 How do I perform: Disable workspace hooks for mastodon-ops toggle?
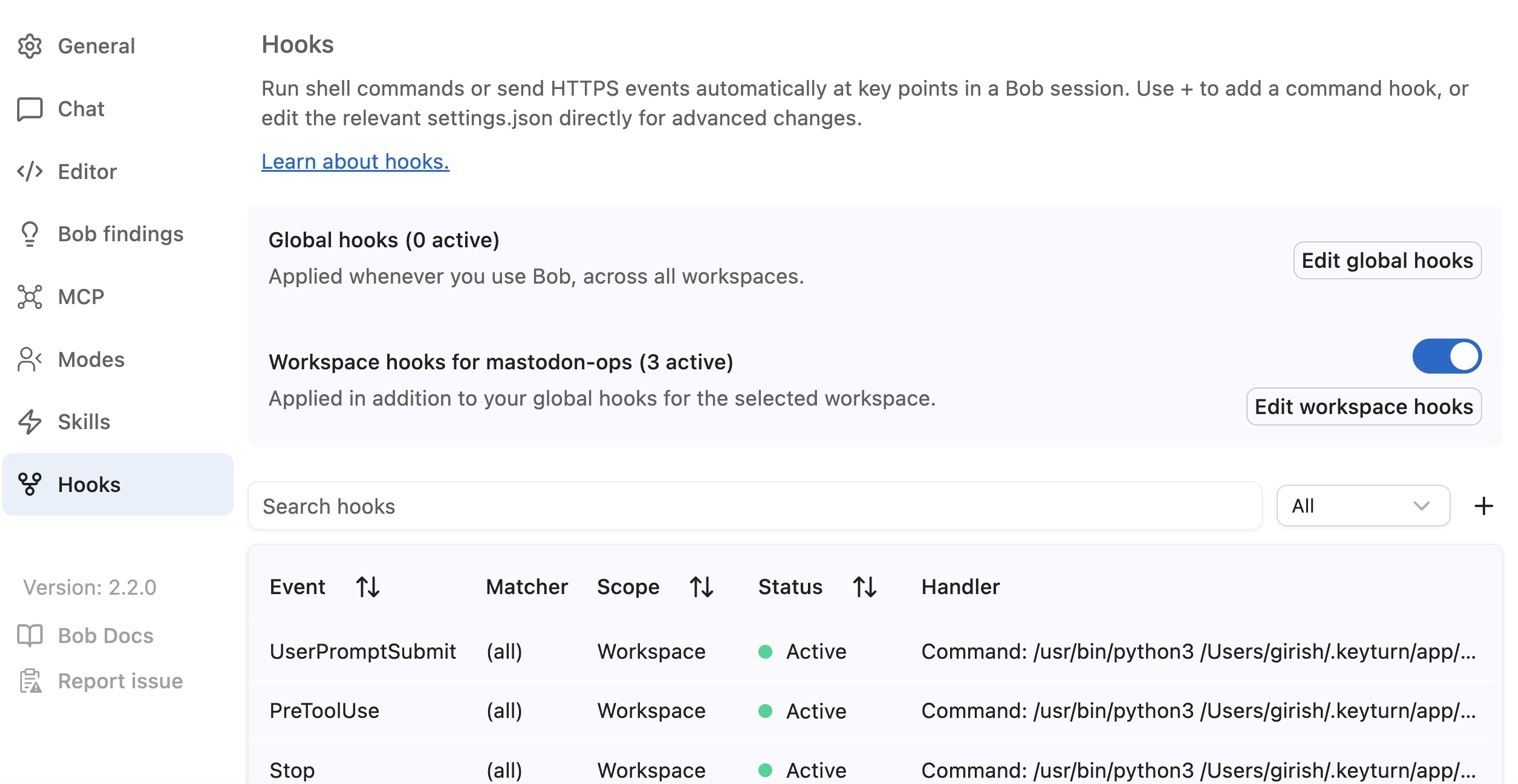(1447, 356)
